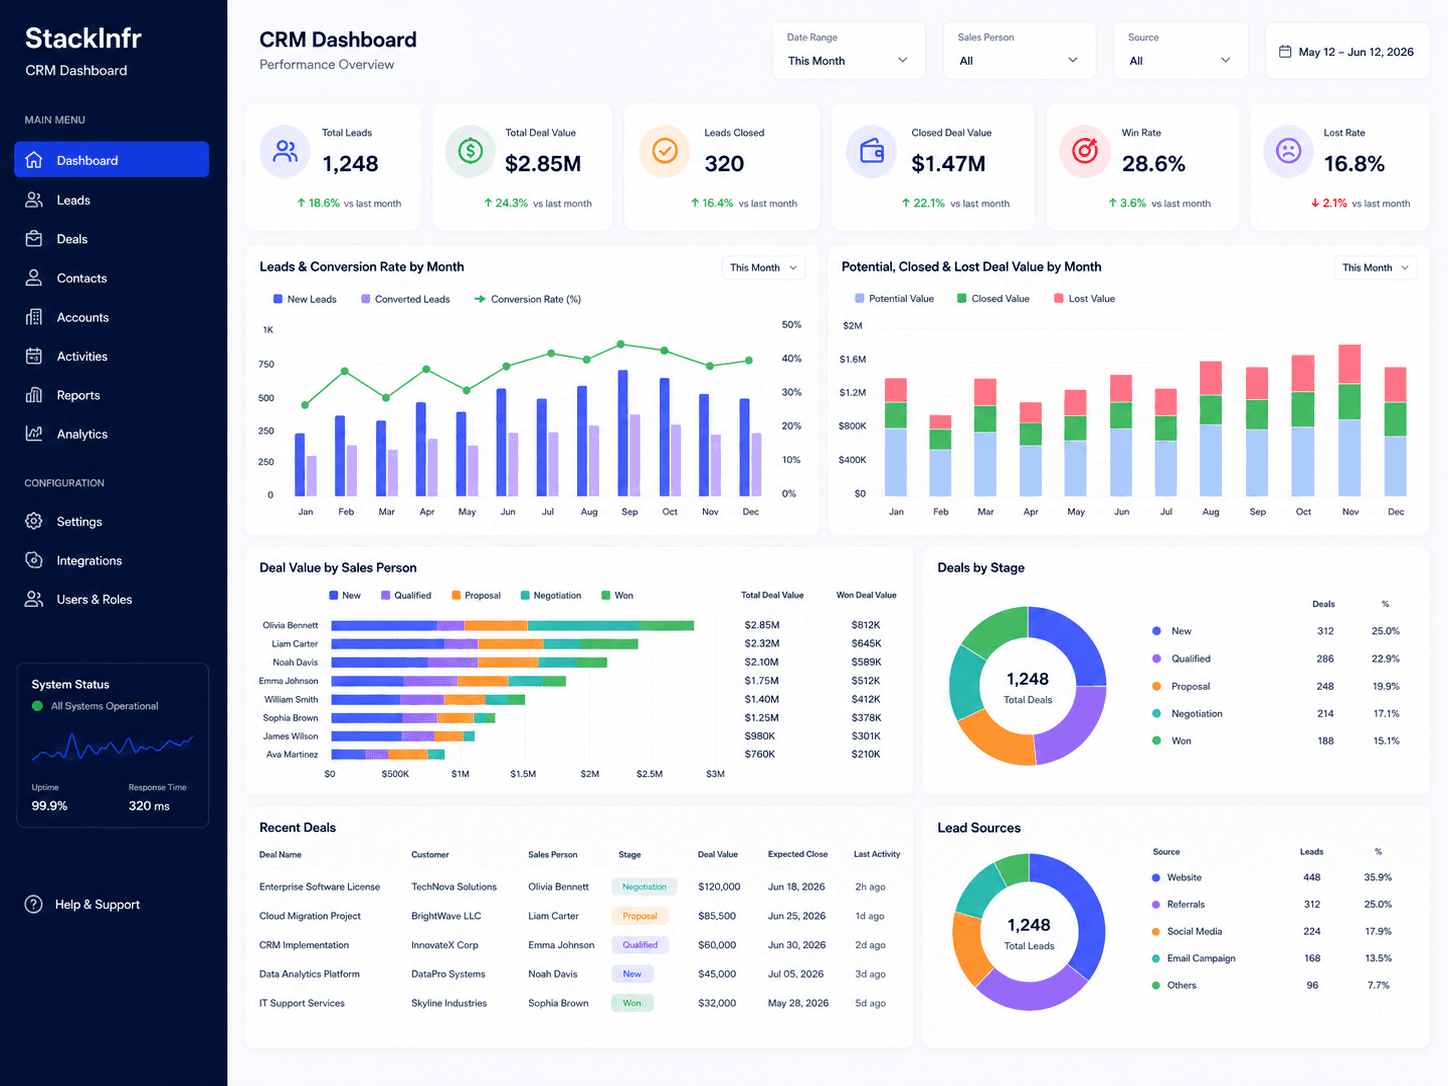Click the Total Deal Value dollar icon
1448x1086 pixels.
[x=470, y=151]
